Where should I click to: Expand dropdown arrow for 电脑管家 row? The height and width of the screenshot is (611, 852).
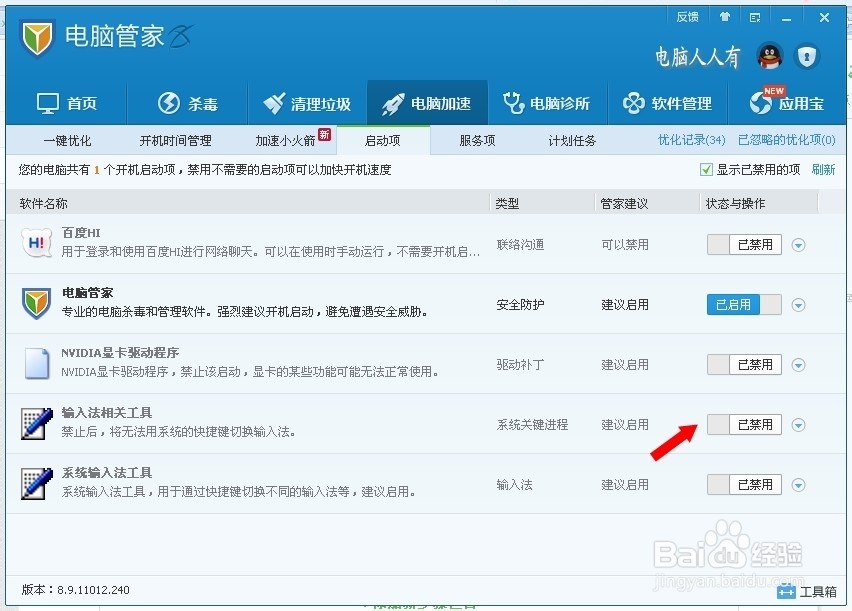click(798, 305)
